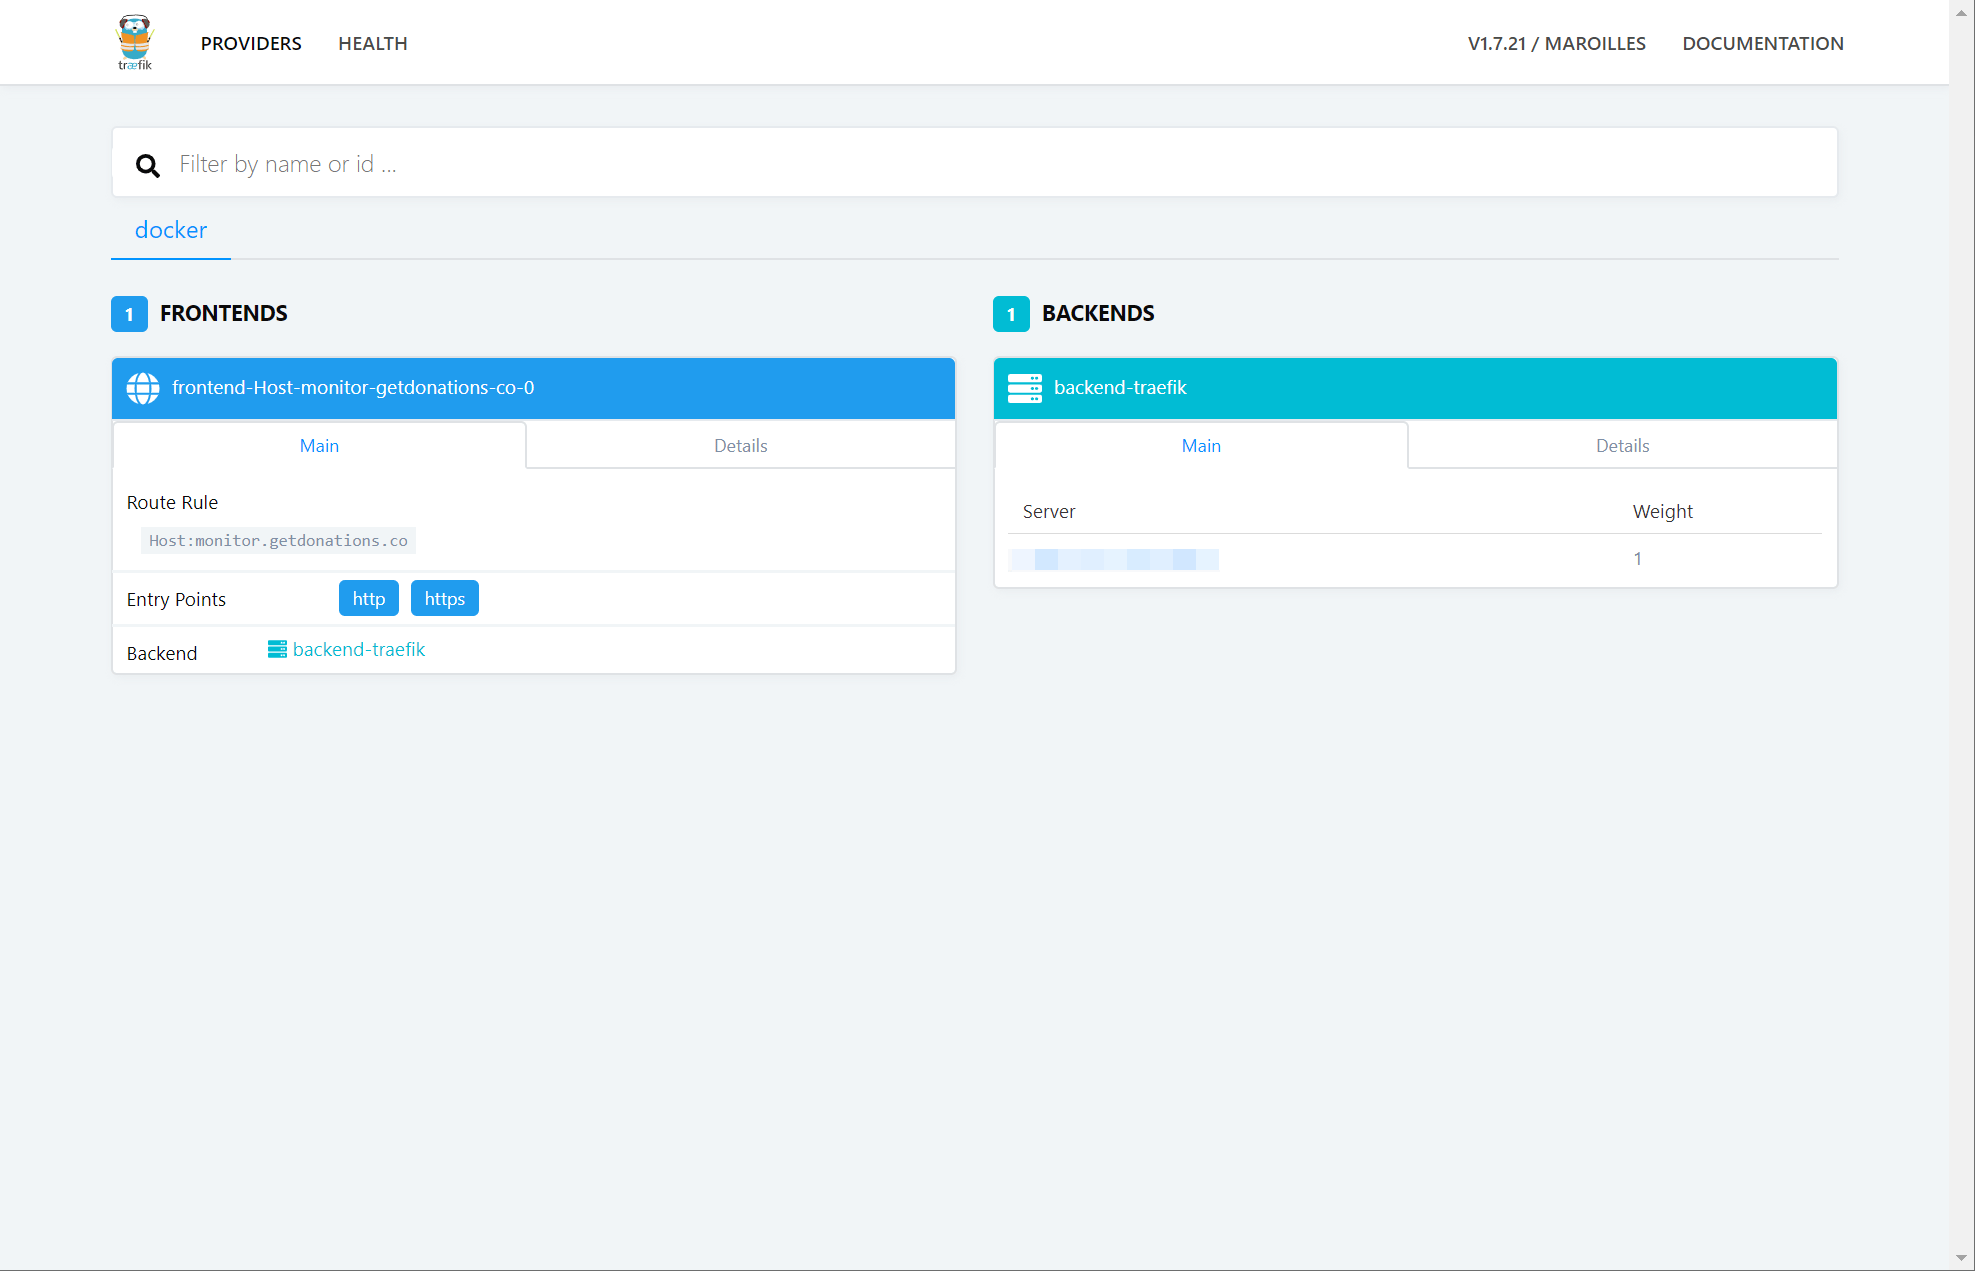
Task: Click the backend-traefik card header title
Action: pos(1120,388)
